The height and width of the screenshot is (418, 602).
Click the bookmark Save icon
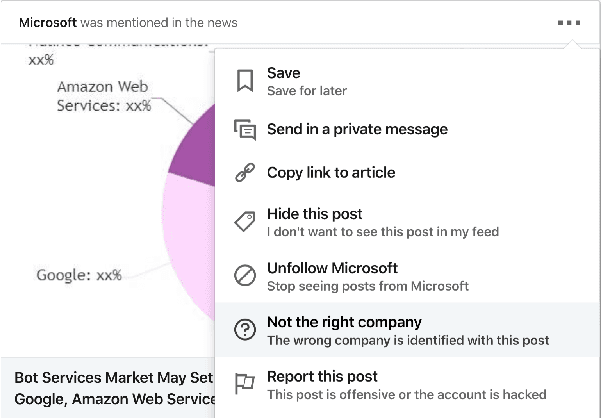coord(244,81)
